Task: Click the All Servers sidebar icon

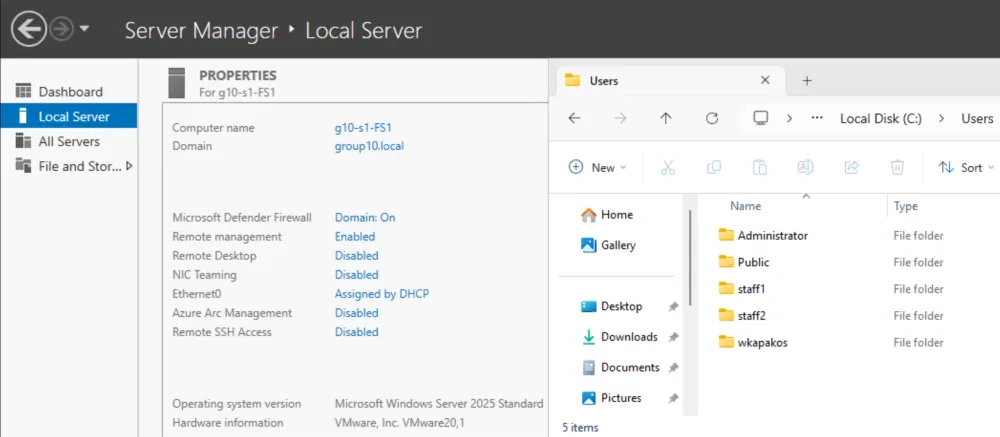Action: pos(24,141)
